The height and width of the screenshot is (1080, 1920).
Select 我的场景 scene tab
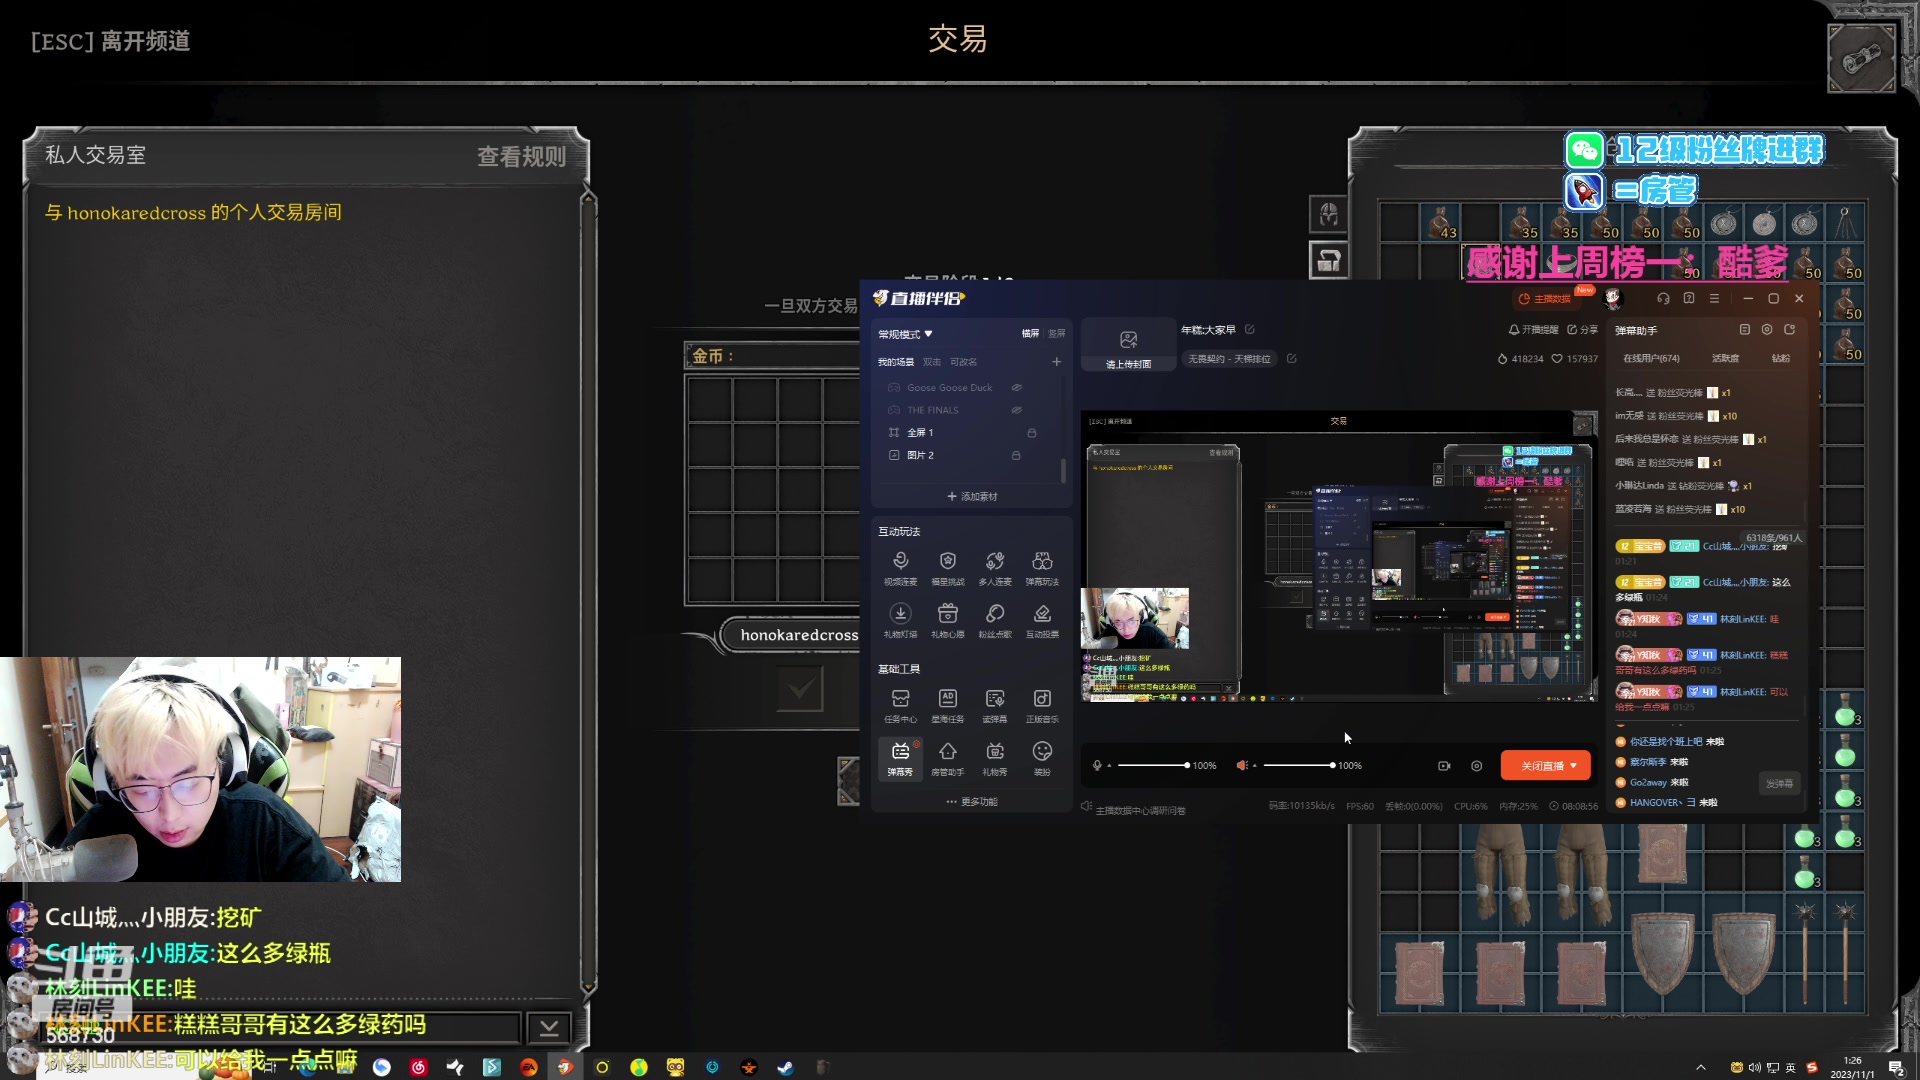pos(896,362)
